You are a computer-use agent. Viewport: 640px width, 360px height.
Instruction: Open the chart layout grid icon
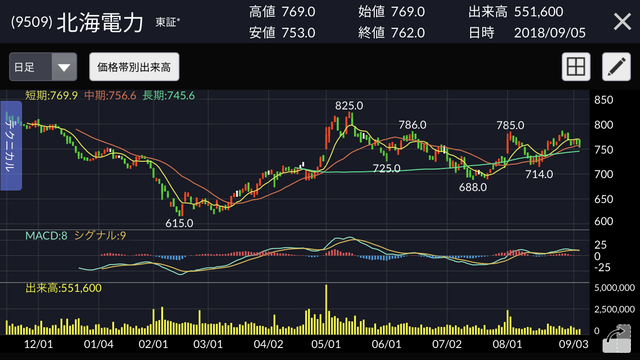coord(576,67)
